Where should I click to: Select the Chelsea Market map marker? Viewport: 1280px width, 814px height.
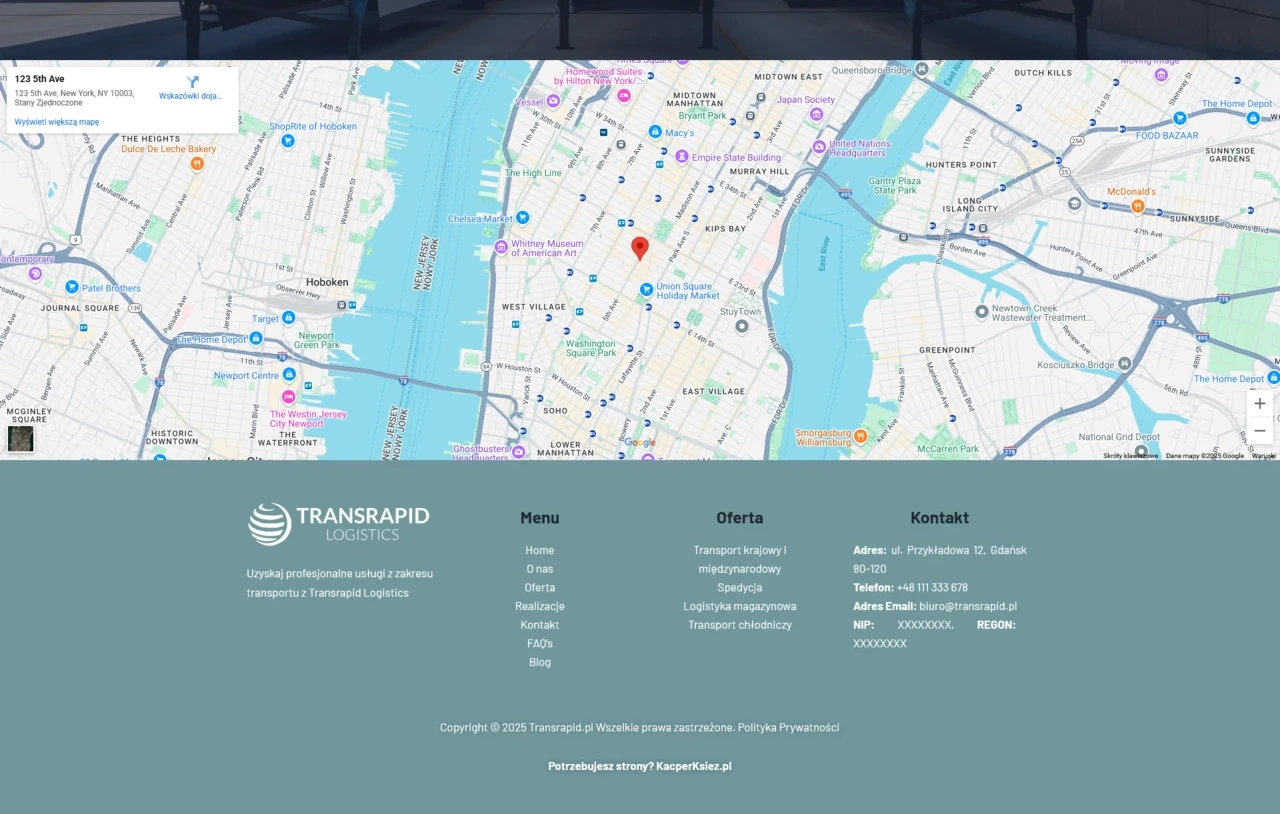(522, 218)
